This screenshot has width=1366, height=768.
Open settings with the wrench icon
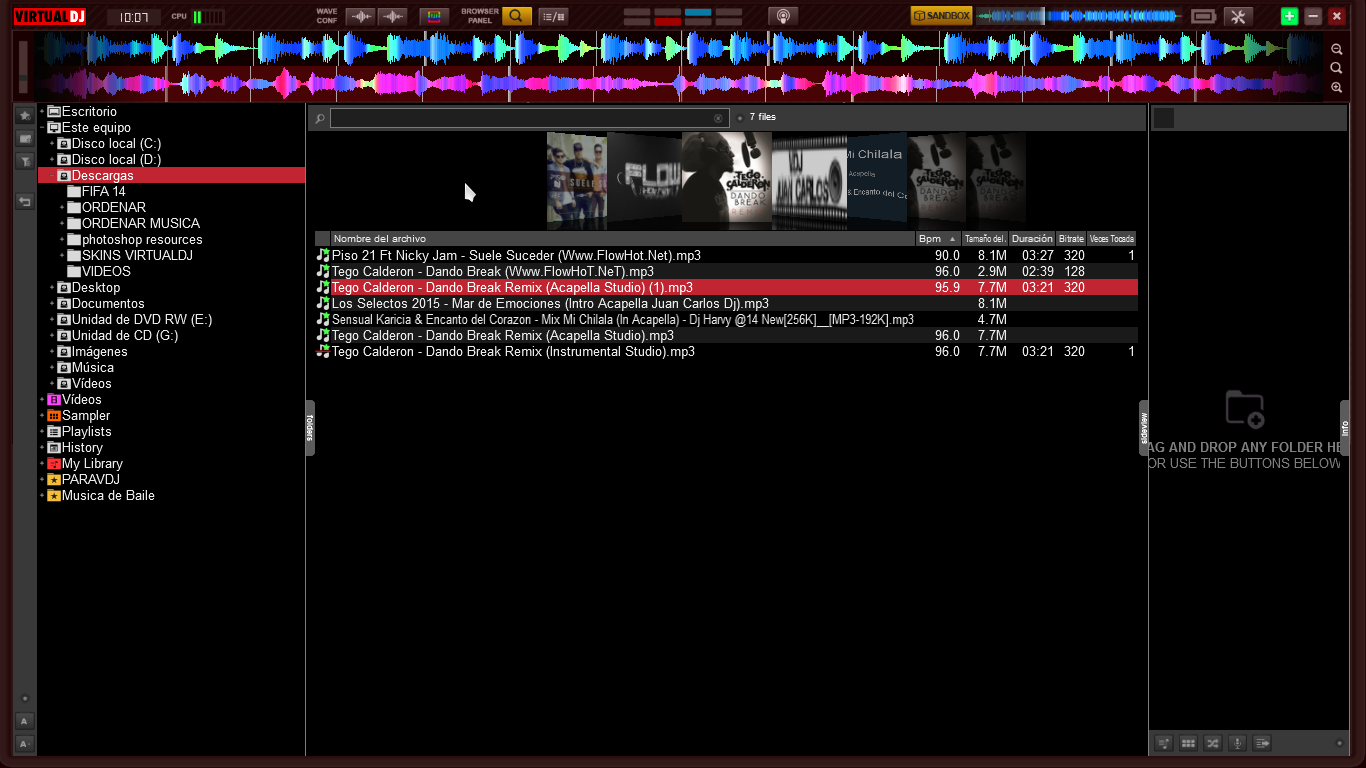point(1238,16)
